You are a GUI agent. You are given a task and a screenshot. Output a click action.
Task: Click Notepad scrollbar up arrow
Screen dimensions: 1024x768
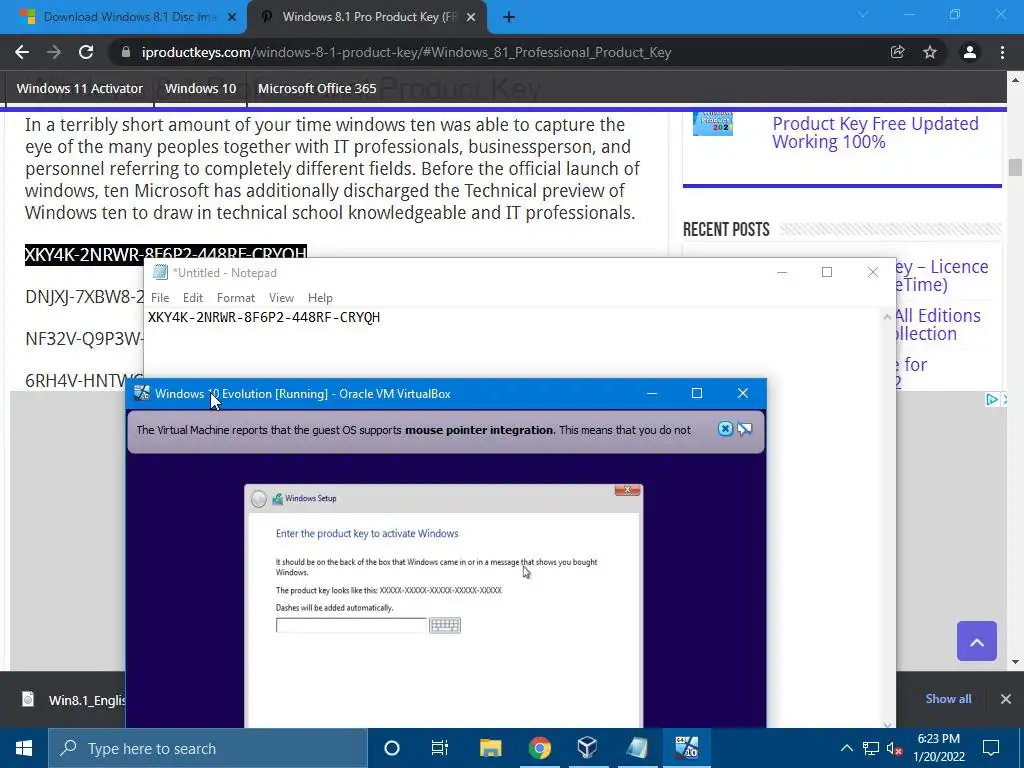click(x=887, y=317)
